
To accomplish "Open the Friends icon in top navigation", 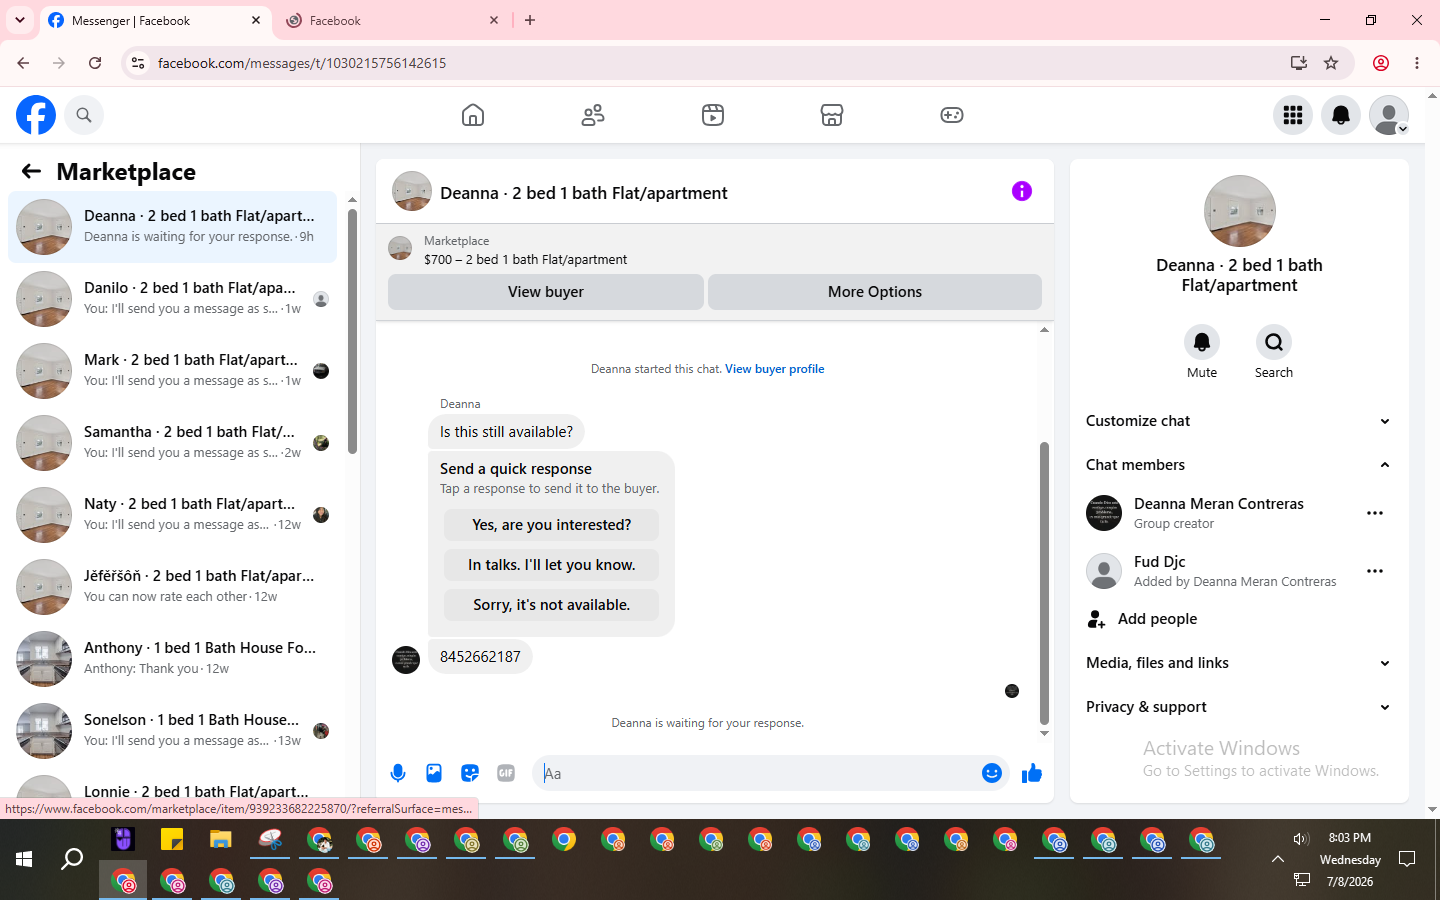I will (x=593, y=115).
